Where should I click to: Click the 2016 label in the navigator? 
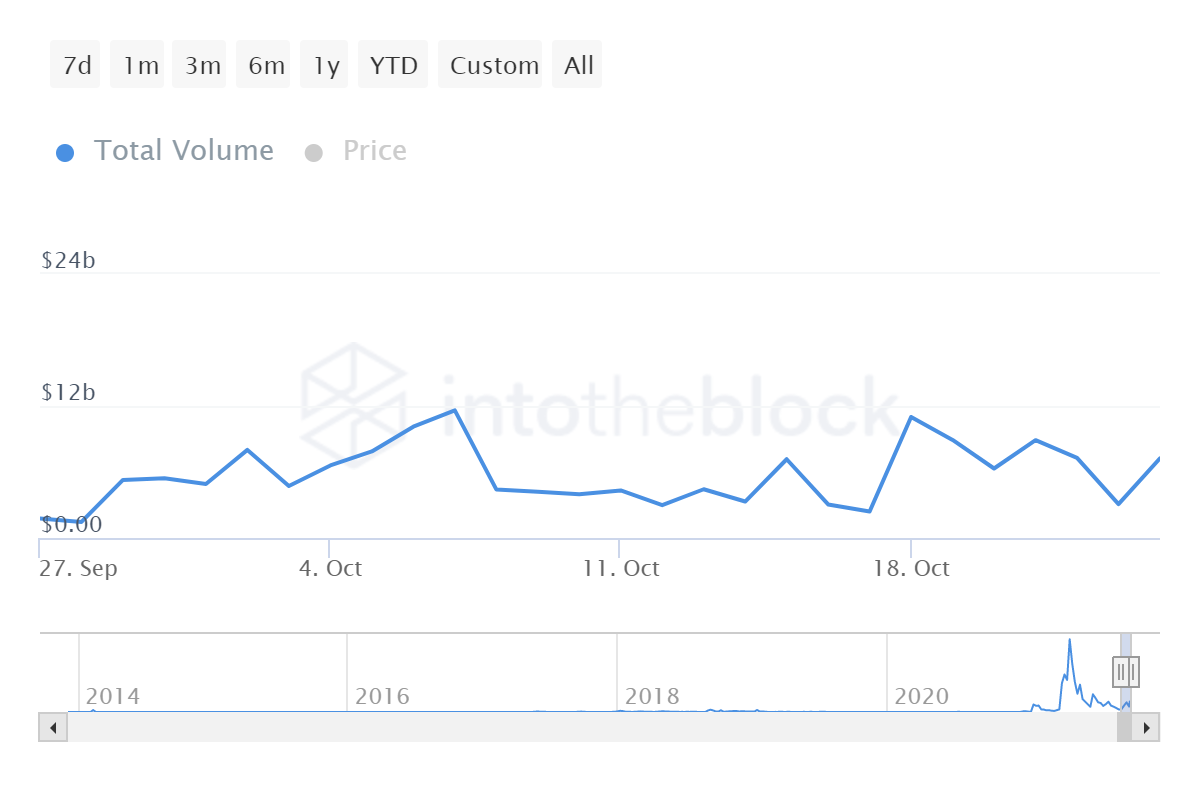(x=382, y=696)
